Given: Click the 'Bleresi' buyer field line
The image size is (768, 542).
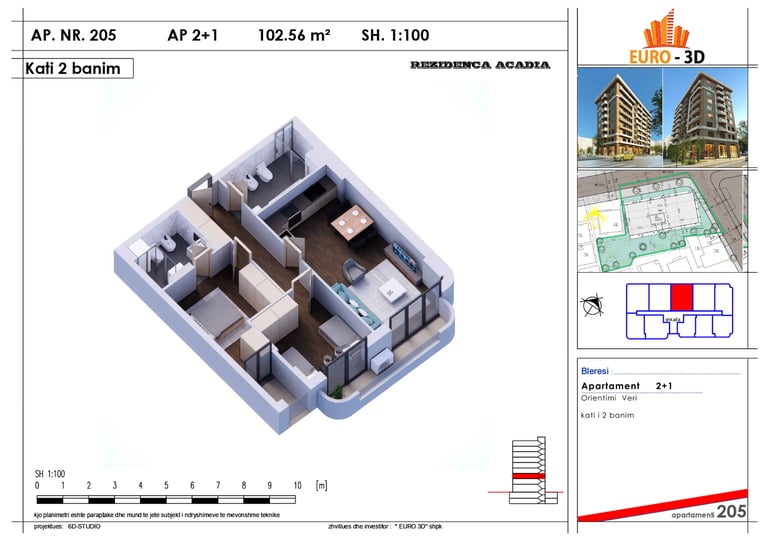Looking at the screenshot, I should pos(660,371).
